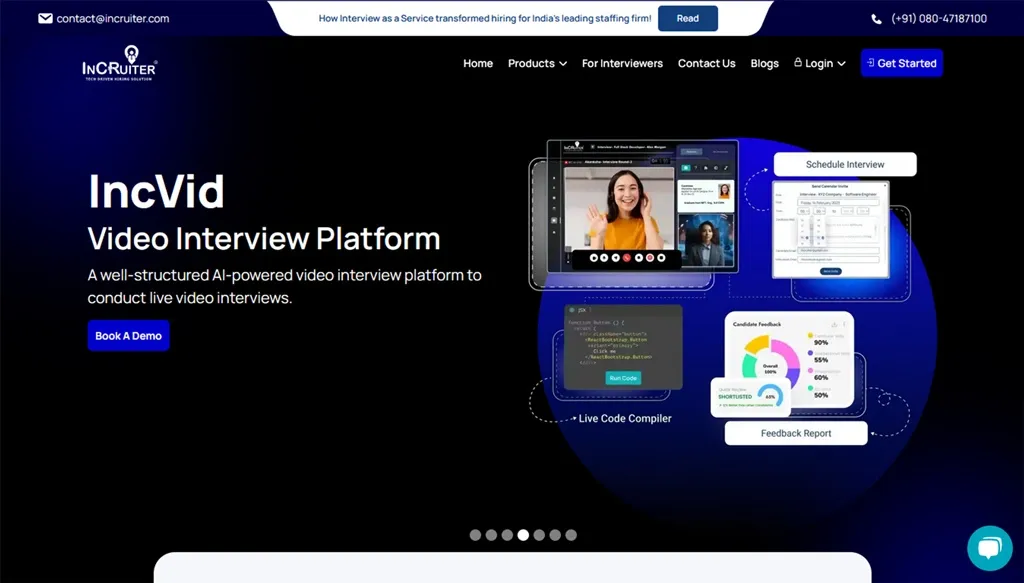Viewport: 1024px width, 583px height.
Task: Open the Blogs page
Action: (765, 63)
